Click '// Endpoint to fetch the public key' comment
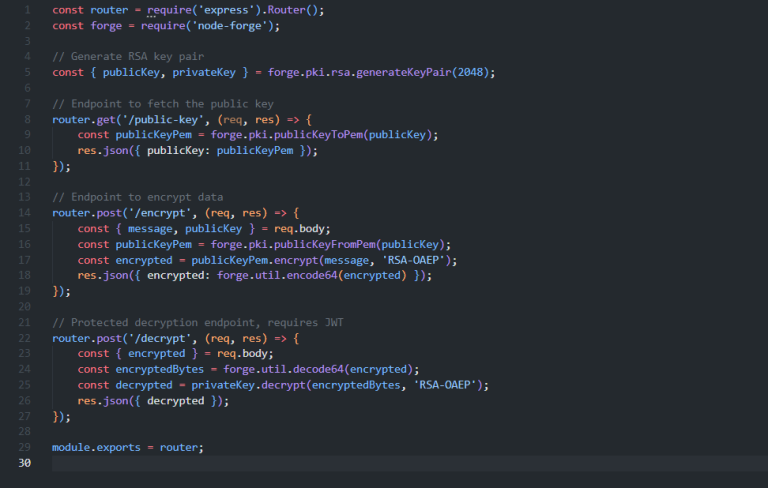768x488 pixels. 163,104
